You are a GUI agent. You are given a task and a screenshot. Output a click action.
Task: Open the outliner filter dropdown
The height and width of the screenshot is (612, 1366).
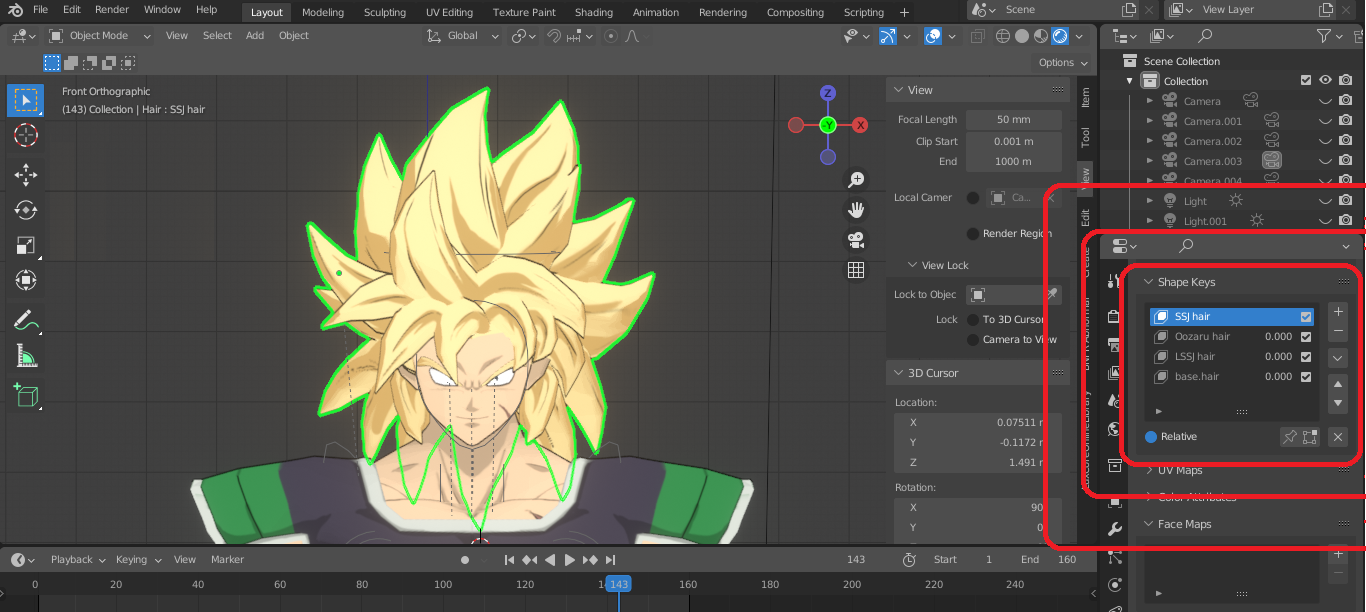pyautogui.click(x=1330, y=36)
